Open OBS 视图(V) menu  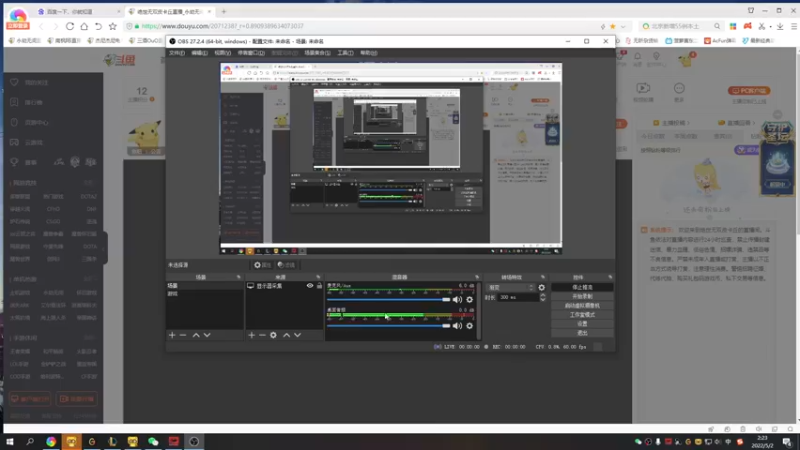click(x=222, y=53)
